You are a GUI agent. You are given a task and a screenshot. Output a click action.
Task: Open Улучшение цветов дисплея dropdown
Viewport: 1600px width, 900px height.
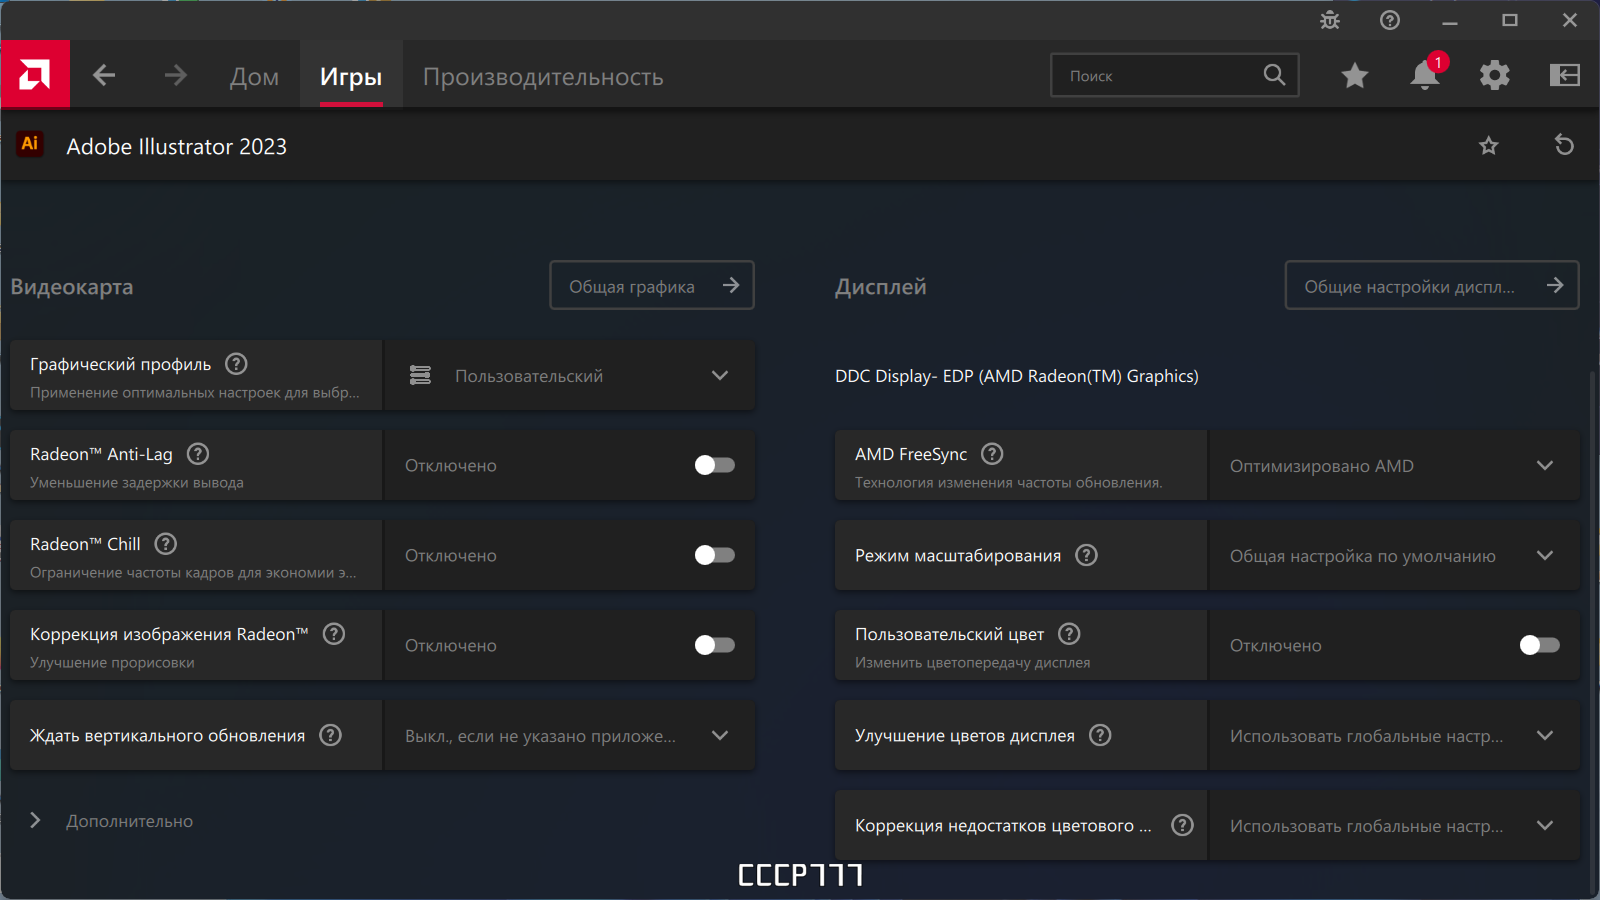[x=1394, y=735]
